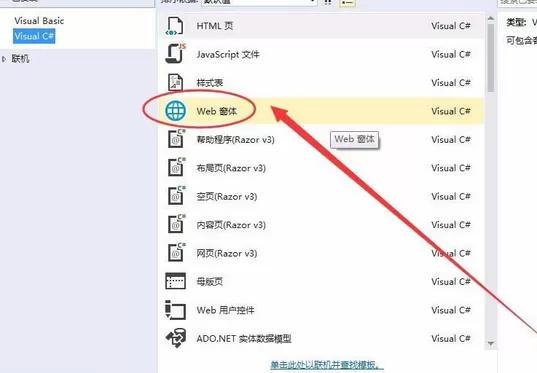Click the template list scrollbar up arrow
Image resolution: width=537 pixels, height=373 pixels.
point(491,18)
